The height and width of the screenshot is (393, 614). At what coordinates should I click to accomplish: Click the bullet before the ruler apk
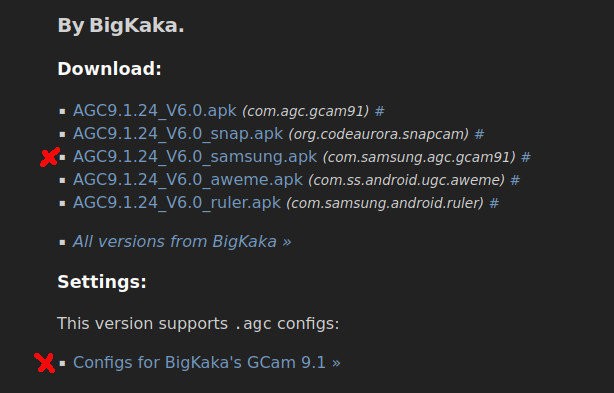click(x=62, y=203)
